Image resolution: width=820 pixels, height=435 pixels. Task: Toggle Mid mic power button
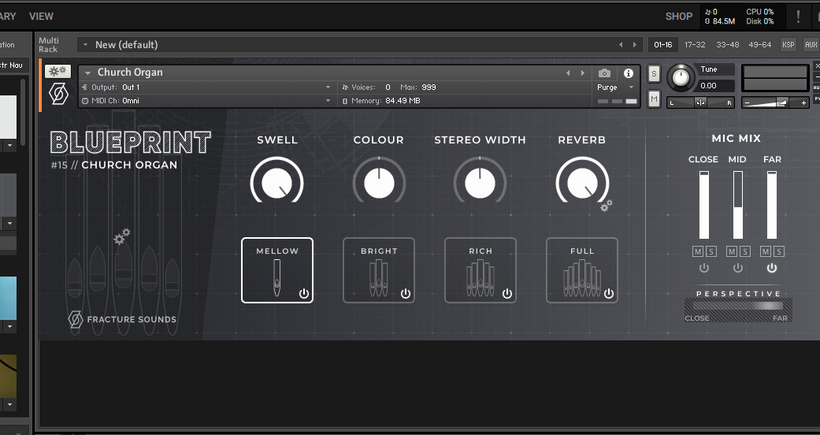(737, 268)
